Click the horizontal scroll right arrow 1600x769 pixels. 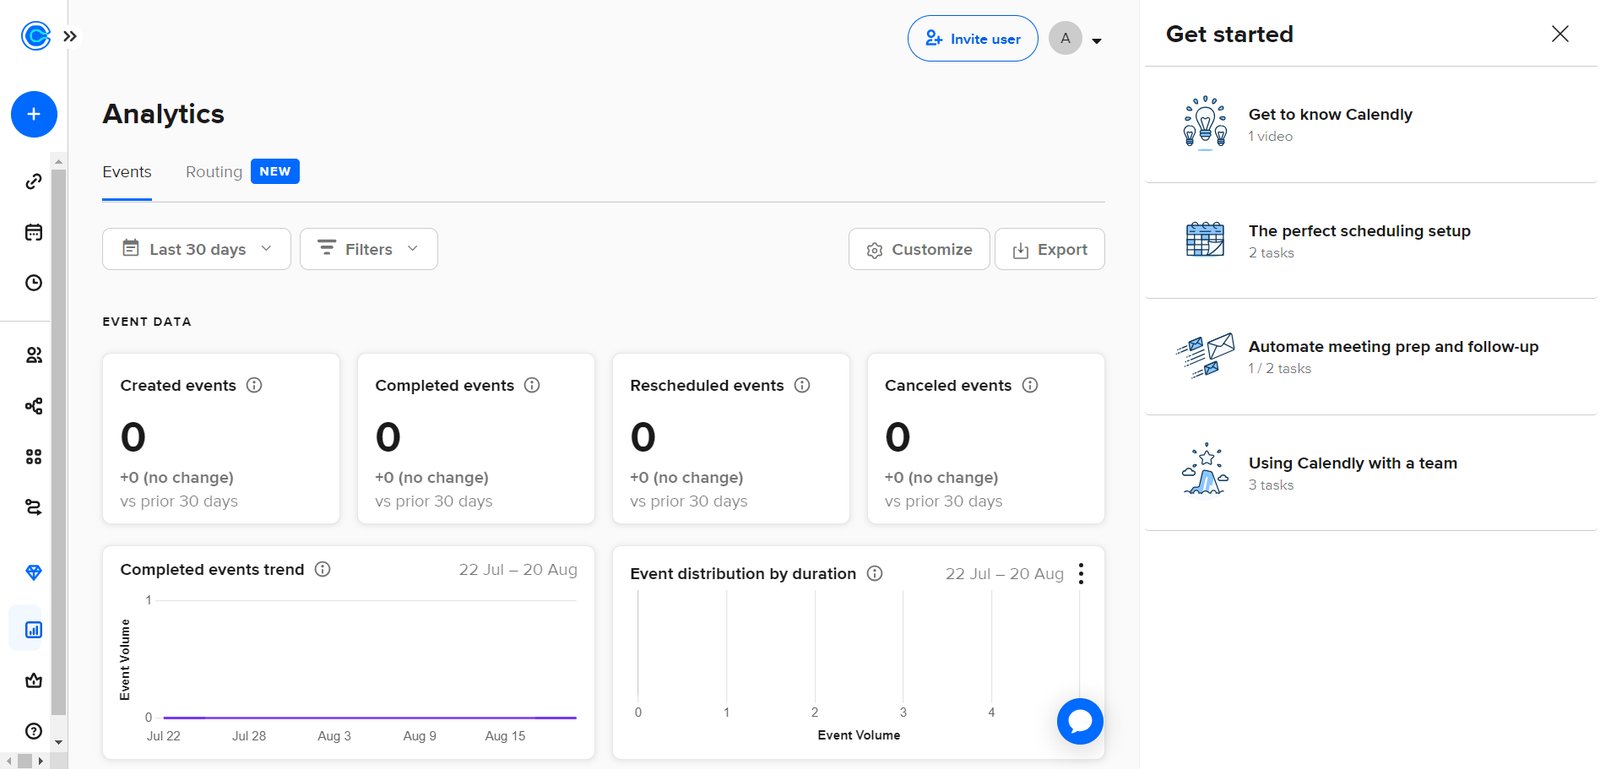41,761
